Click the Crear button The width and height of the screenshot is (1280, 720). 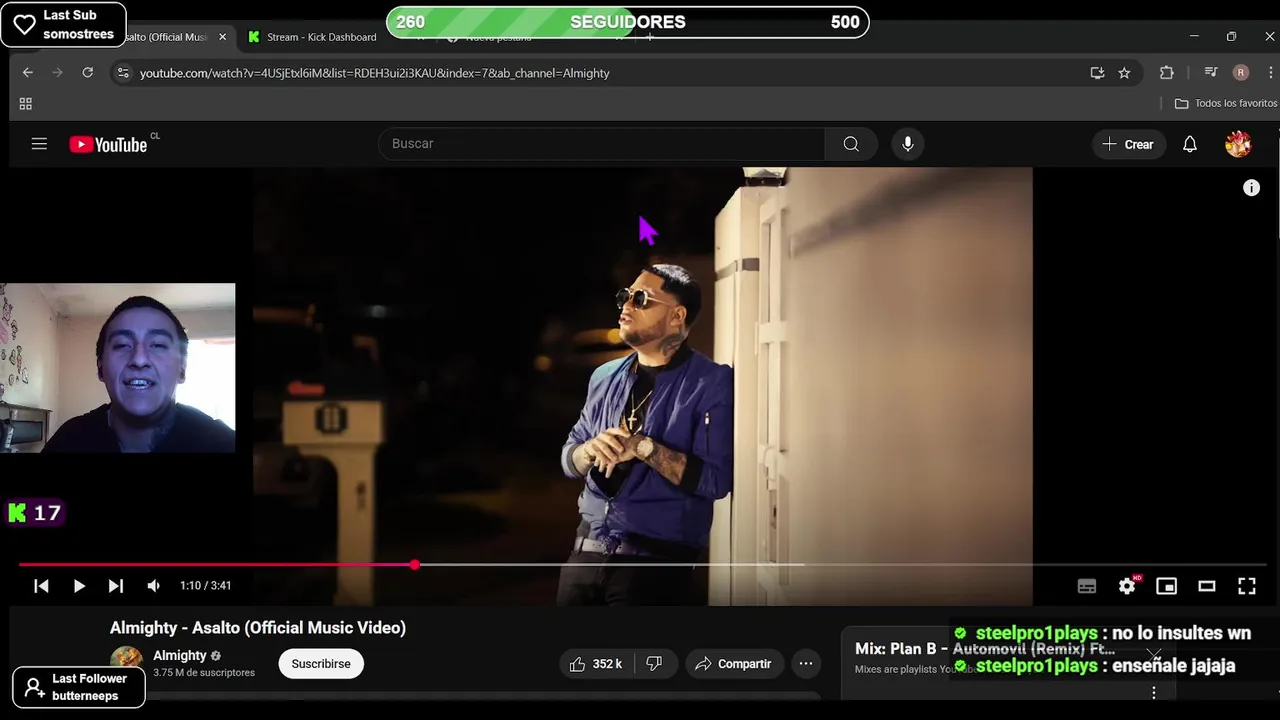[x=1128, y=144]
